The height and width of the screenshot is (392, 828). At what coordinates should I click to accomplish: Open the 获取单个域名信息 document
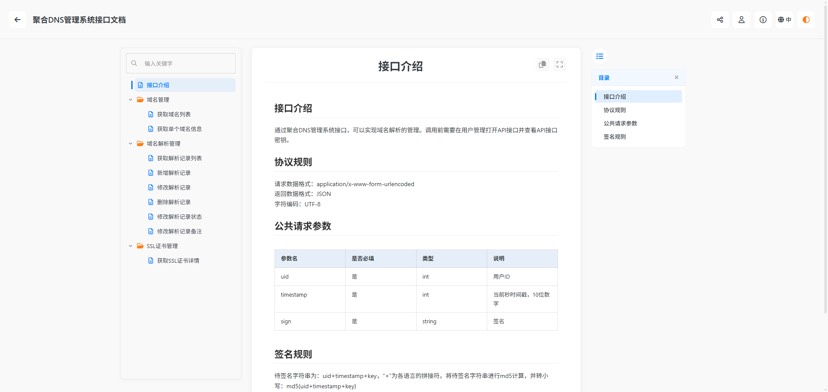[180, 129]
